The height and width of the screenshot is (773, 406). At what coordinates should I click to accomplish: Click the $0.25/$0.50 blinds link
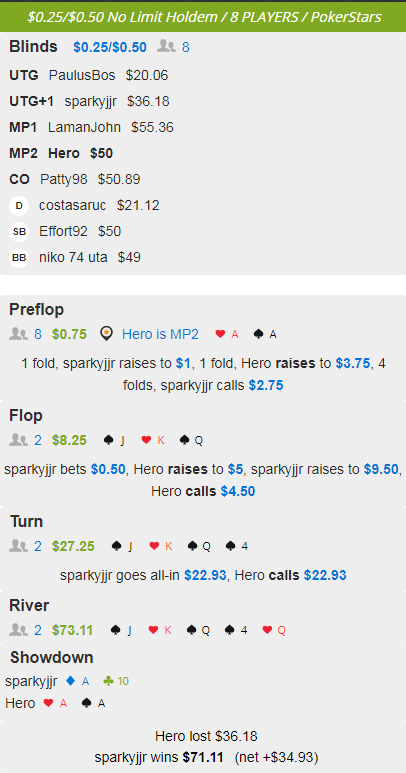pyautogui.click(x=110, y=47)
